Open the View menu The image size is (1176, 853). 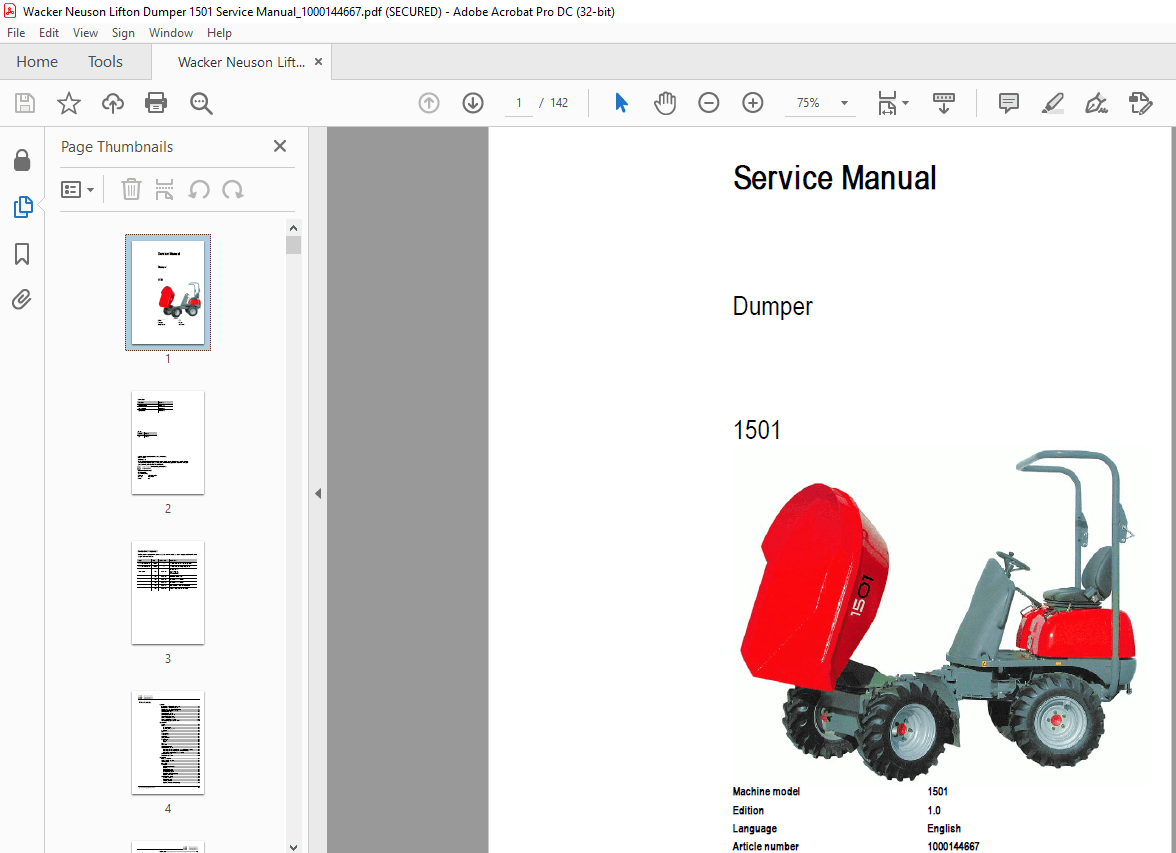(x=85, y=32)
